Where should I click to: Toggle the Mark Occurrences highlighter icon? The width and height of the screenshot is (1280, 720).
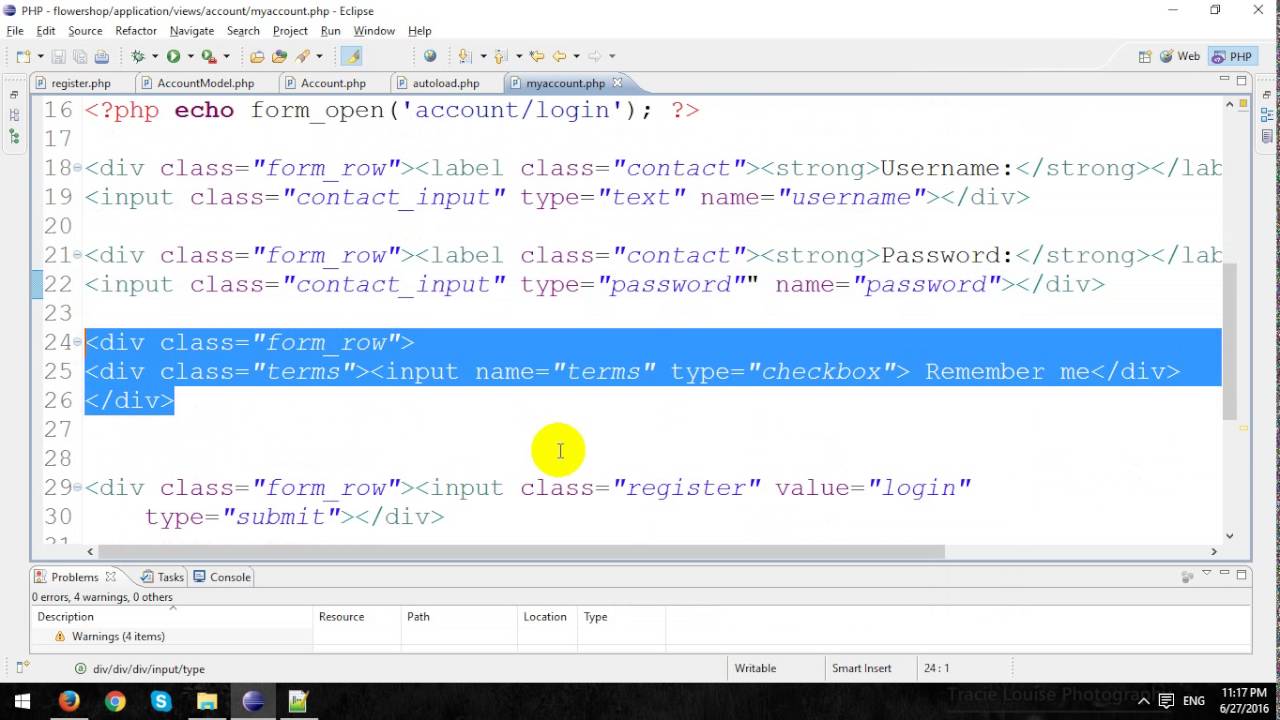(x=351, y=57)
